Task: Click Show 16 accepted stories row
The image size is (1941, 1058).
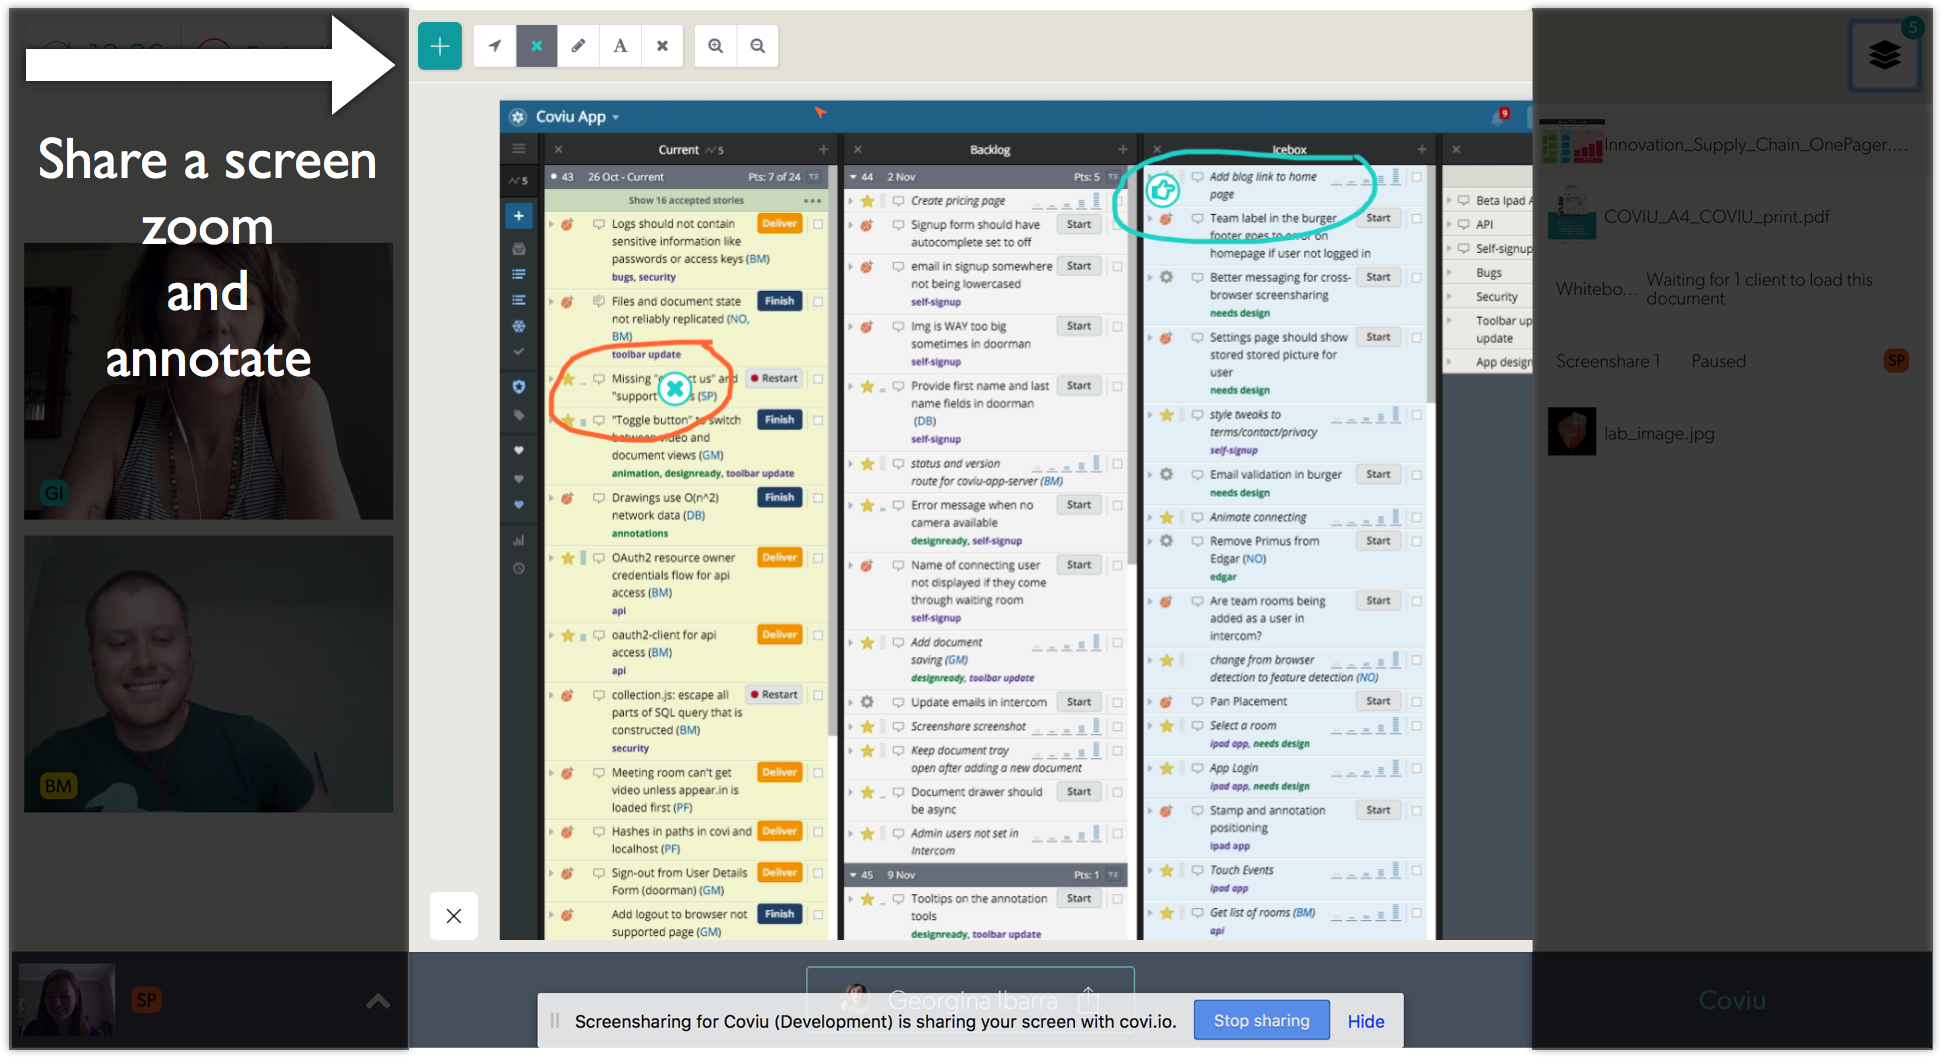Action: point(686,200)
